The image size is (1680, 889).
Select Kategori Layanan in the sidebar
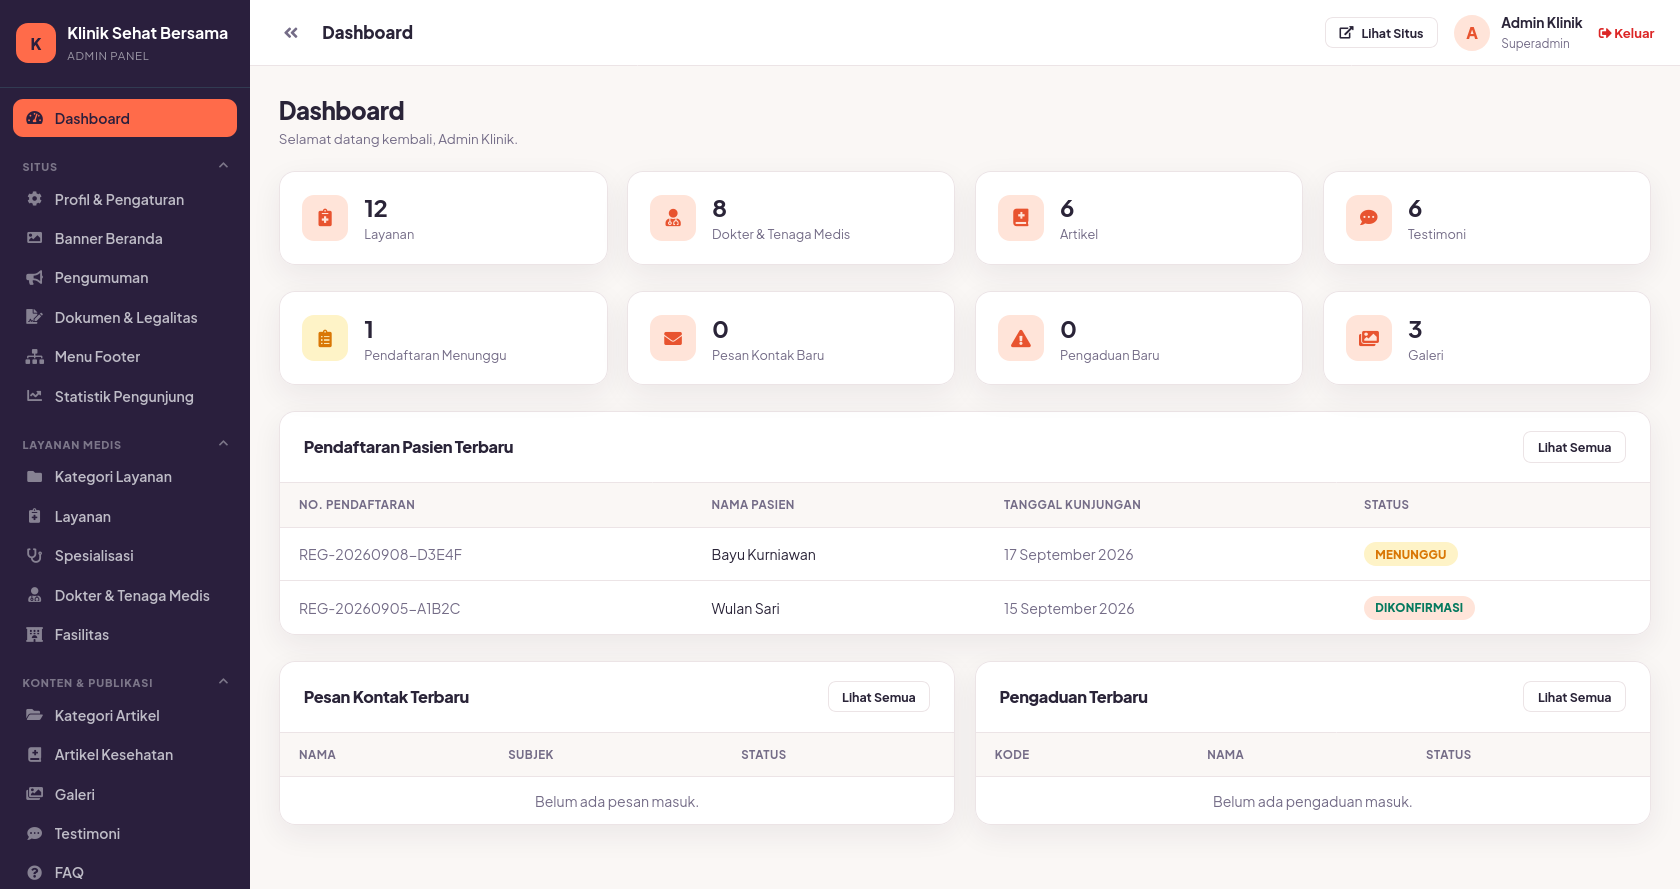(125, 477)
